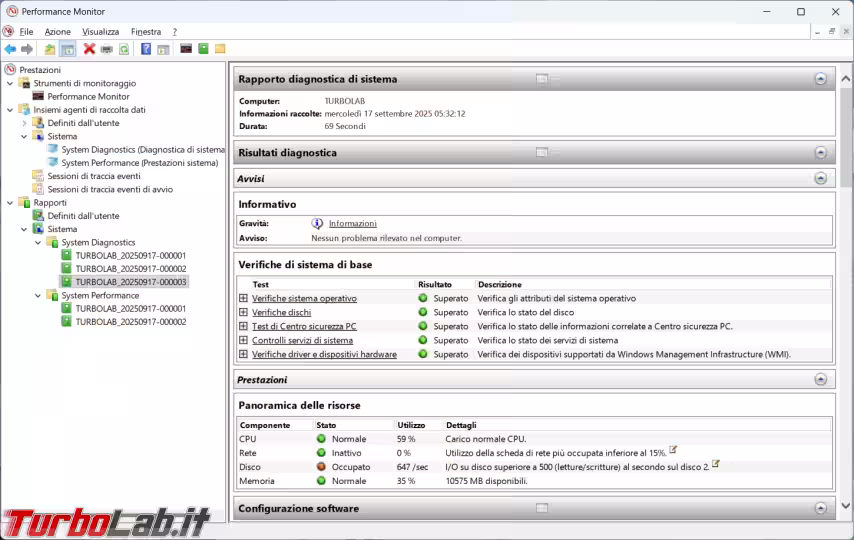
Task: Click the printer icon in toolbar
Action: click(x=107, y=49)
